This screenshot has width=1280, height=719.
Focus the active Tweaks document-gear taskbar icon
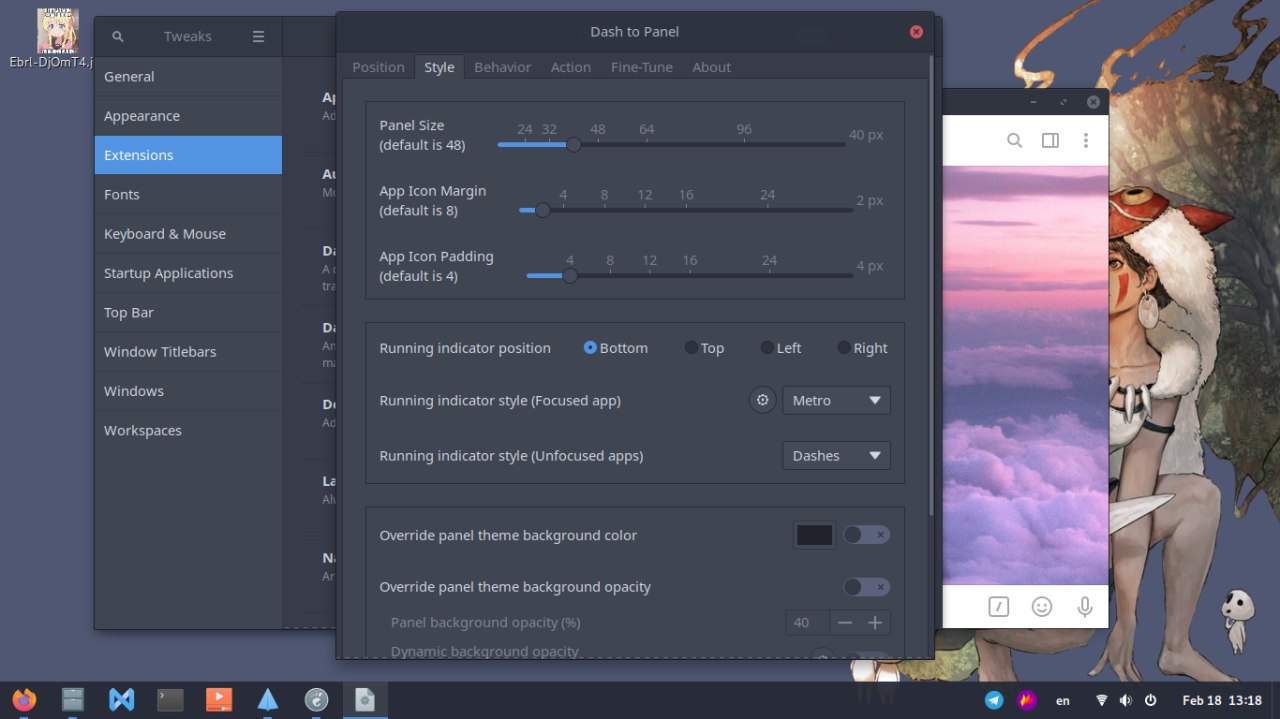pos(365,700)
